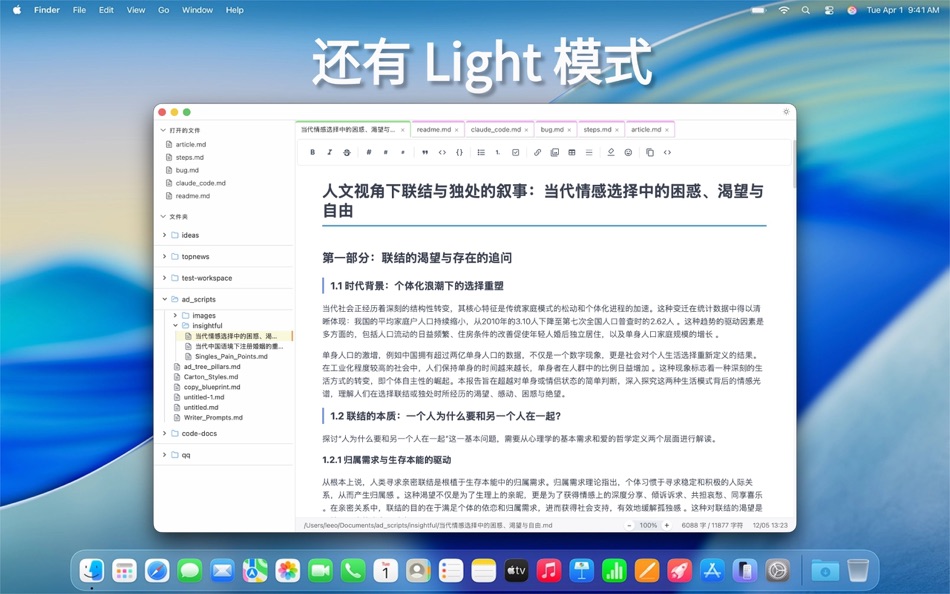Open claude_code.md in the open files list

[x=200, y=183]
